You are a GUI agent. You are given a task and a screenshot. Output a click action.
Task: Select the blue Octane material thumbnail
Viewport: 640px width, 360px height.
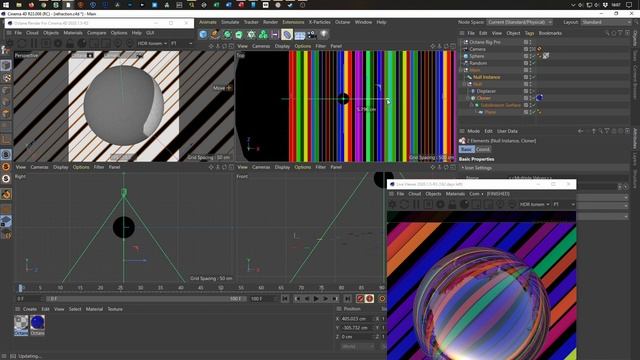tap(37, 325)
